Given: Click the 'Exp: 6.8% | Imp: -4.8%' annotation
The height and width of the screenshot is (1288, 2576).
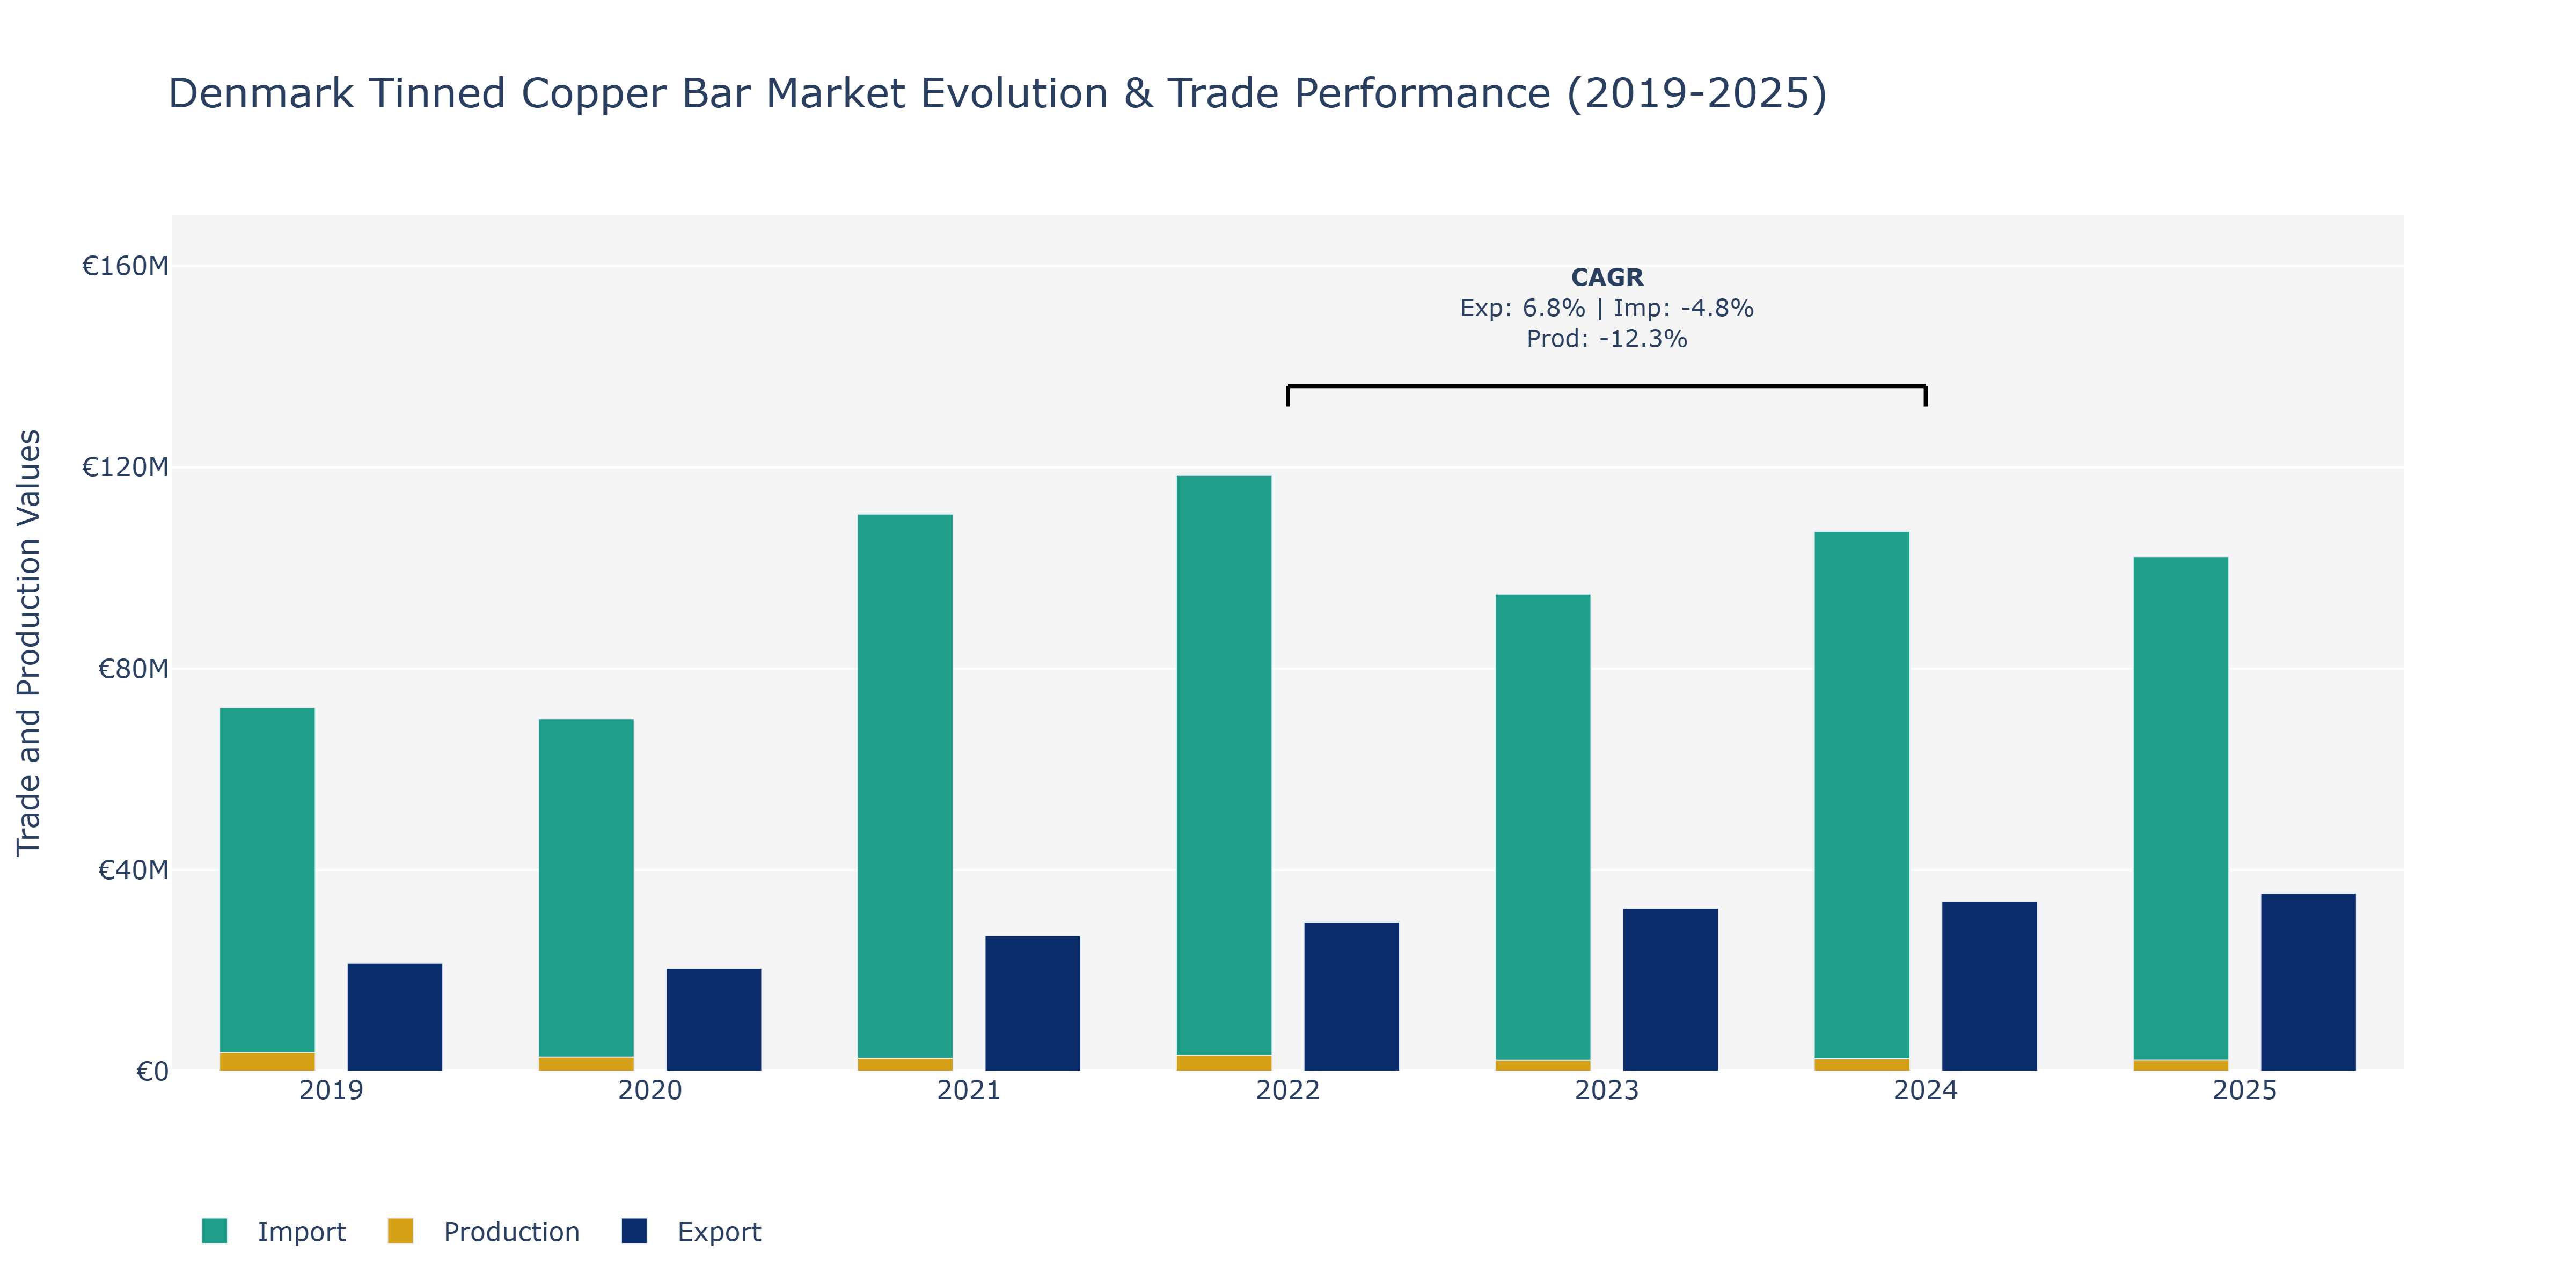Looking at the screenshot, I should click(x=1607, y=308).
